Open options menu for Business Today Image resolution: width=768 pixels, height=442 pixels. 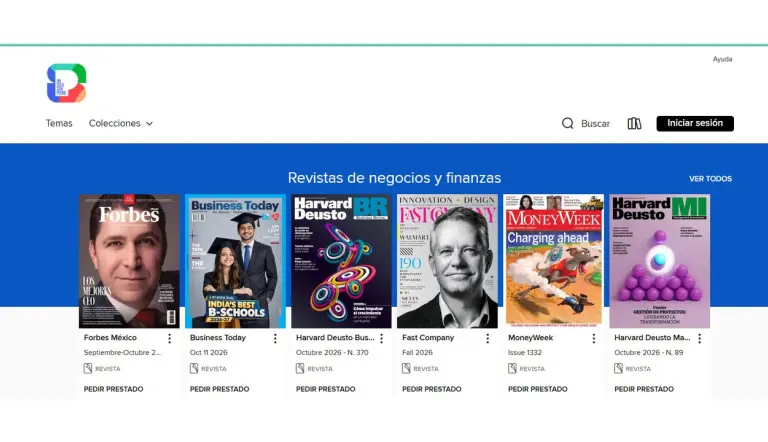click(x=275, y=338)
